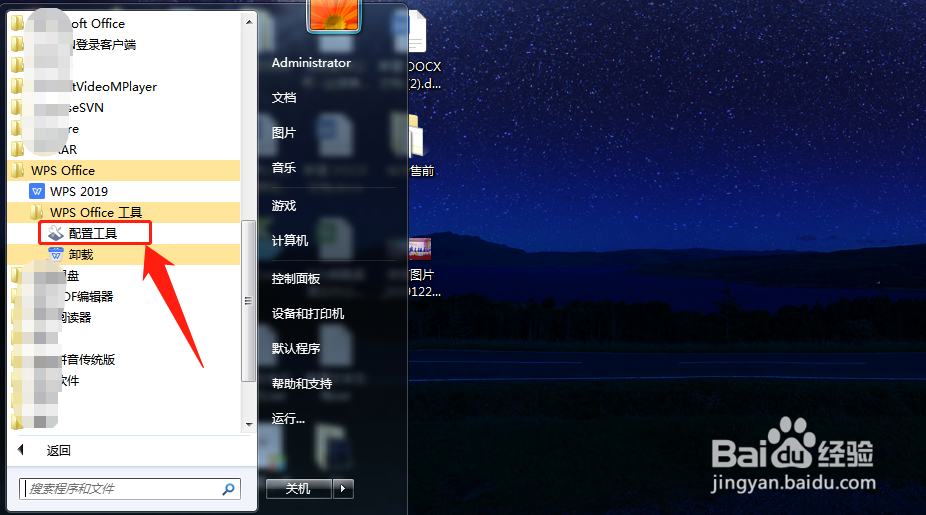Open 音乐 from the right pane
The image size is (926, 515).
(x=284, y=168)
